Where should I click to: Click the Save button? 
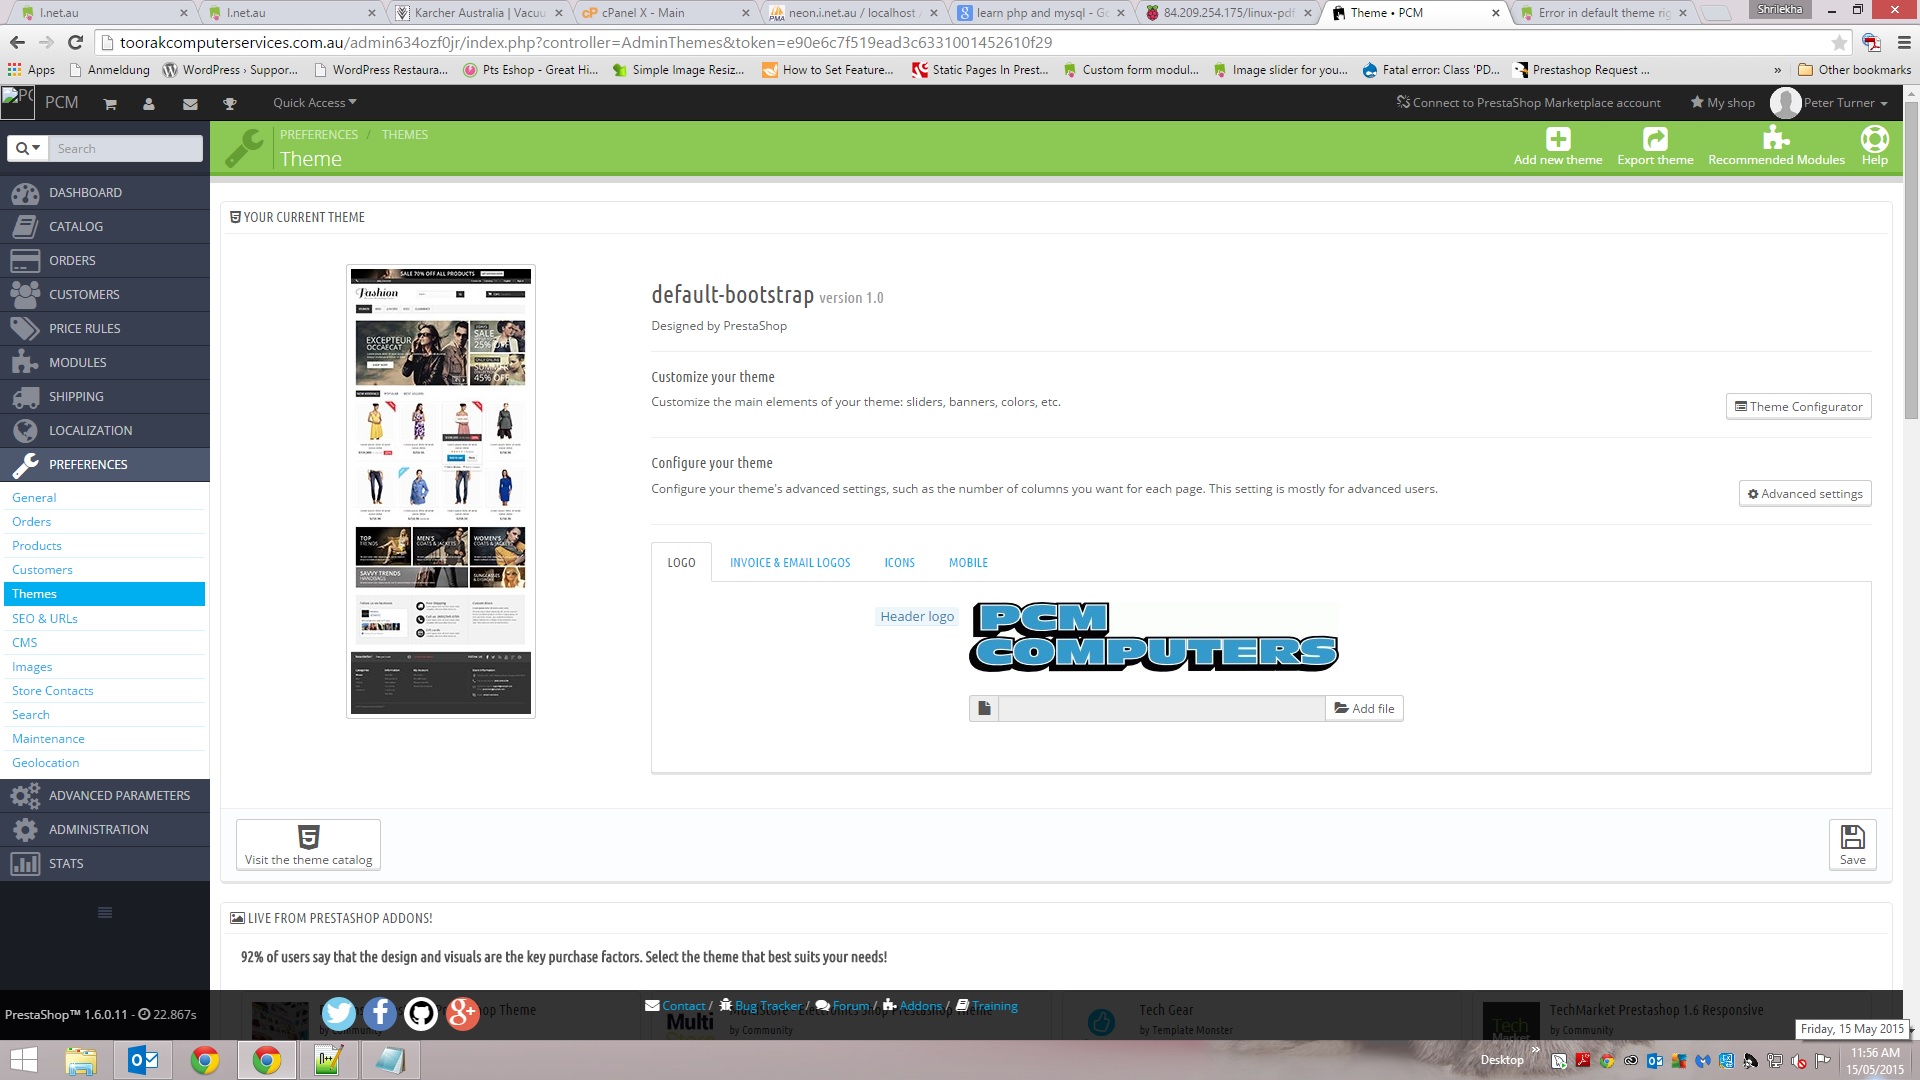1852,845
